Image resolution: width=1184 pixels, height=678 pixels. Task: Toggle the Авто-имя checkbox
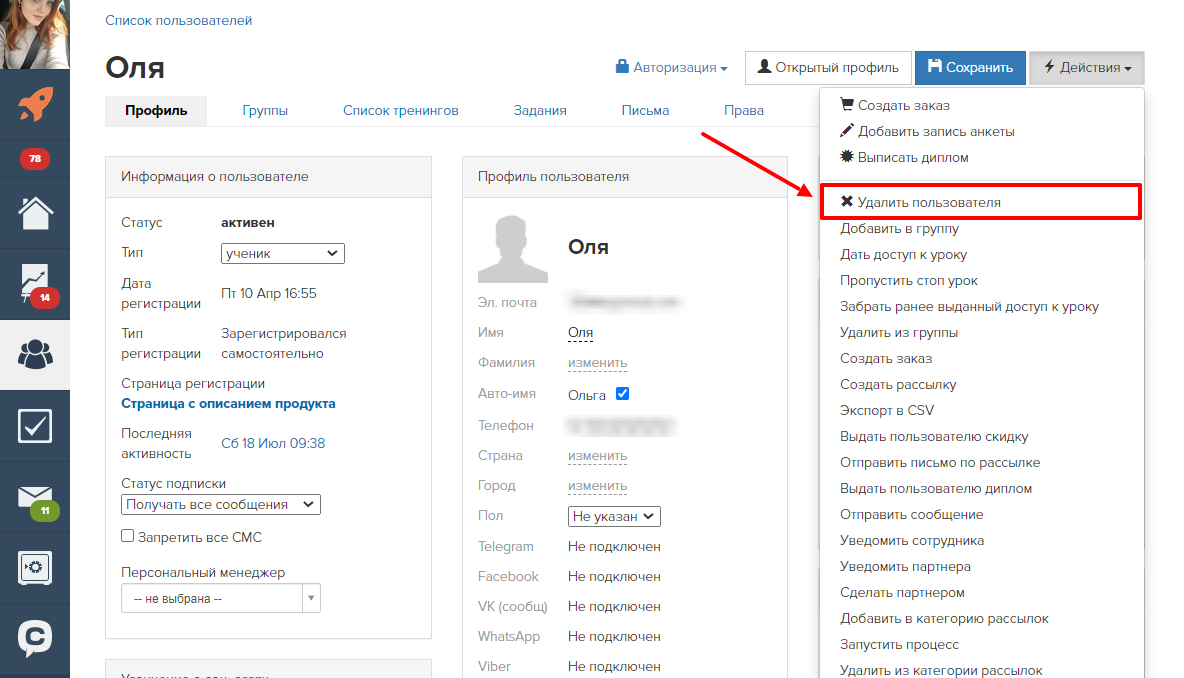622,393
